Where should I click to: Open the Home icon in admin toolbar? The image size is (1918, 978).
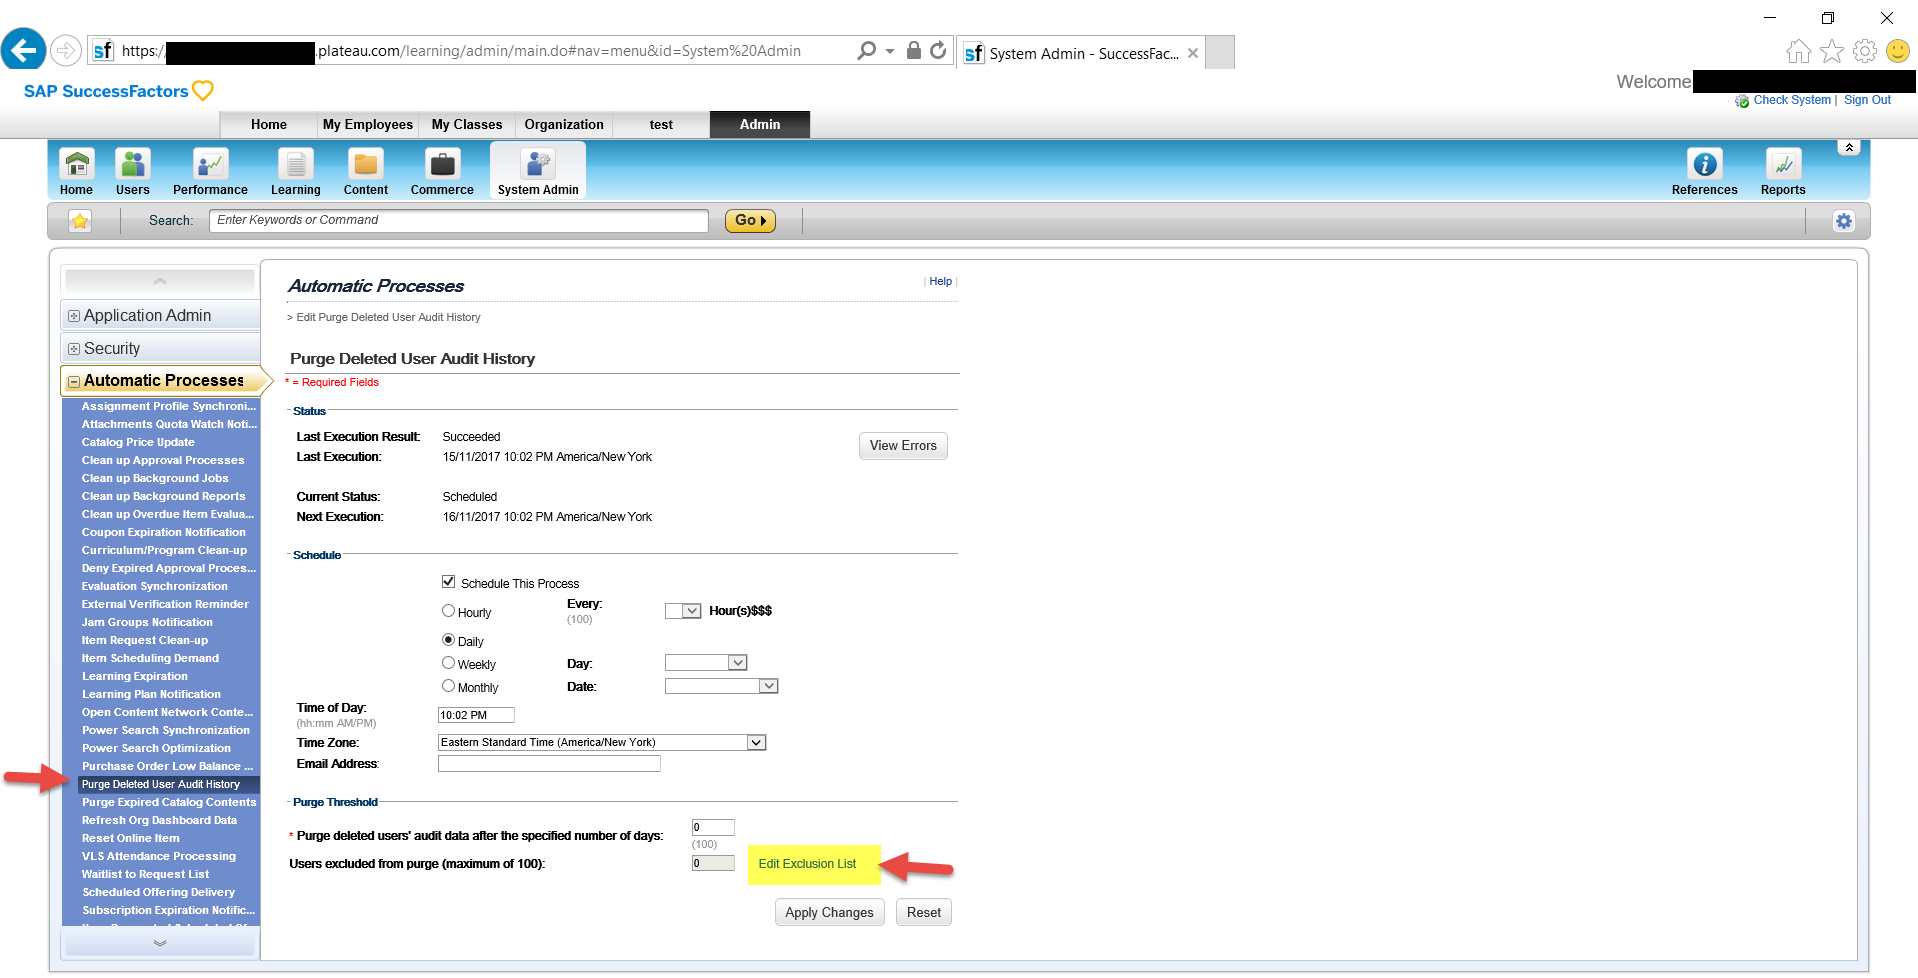pyautogui.click(x=76, y=172)
